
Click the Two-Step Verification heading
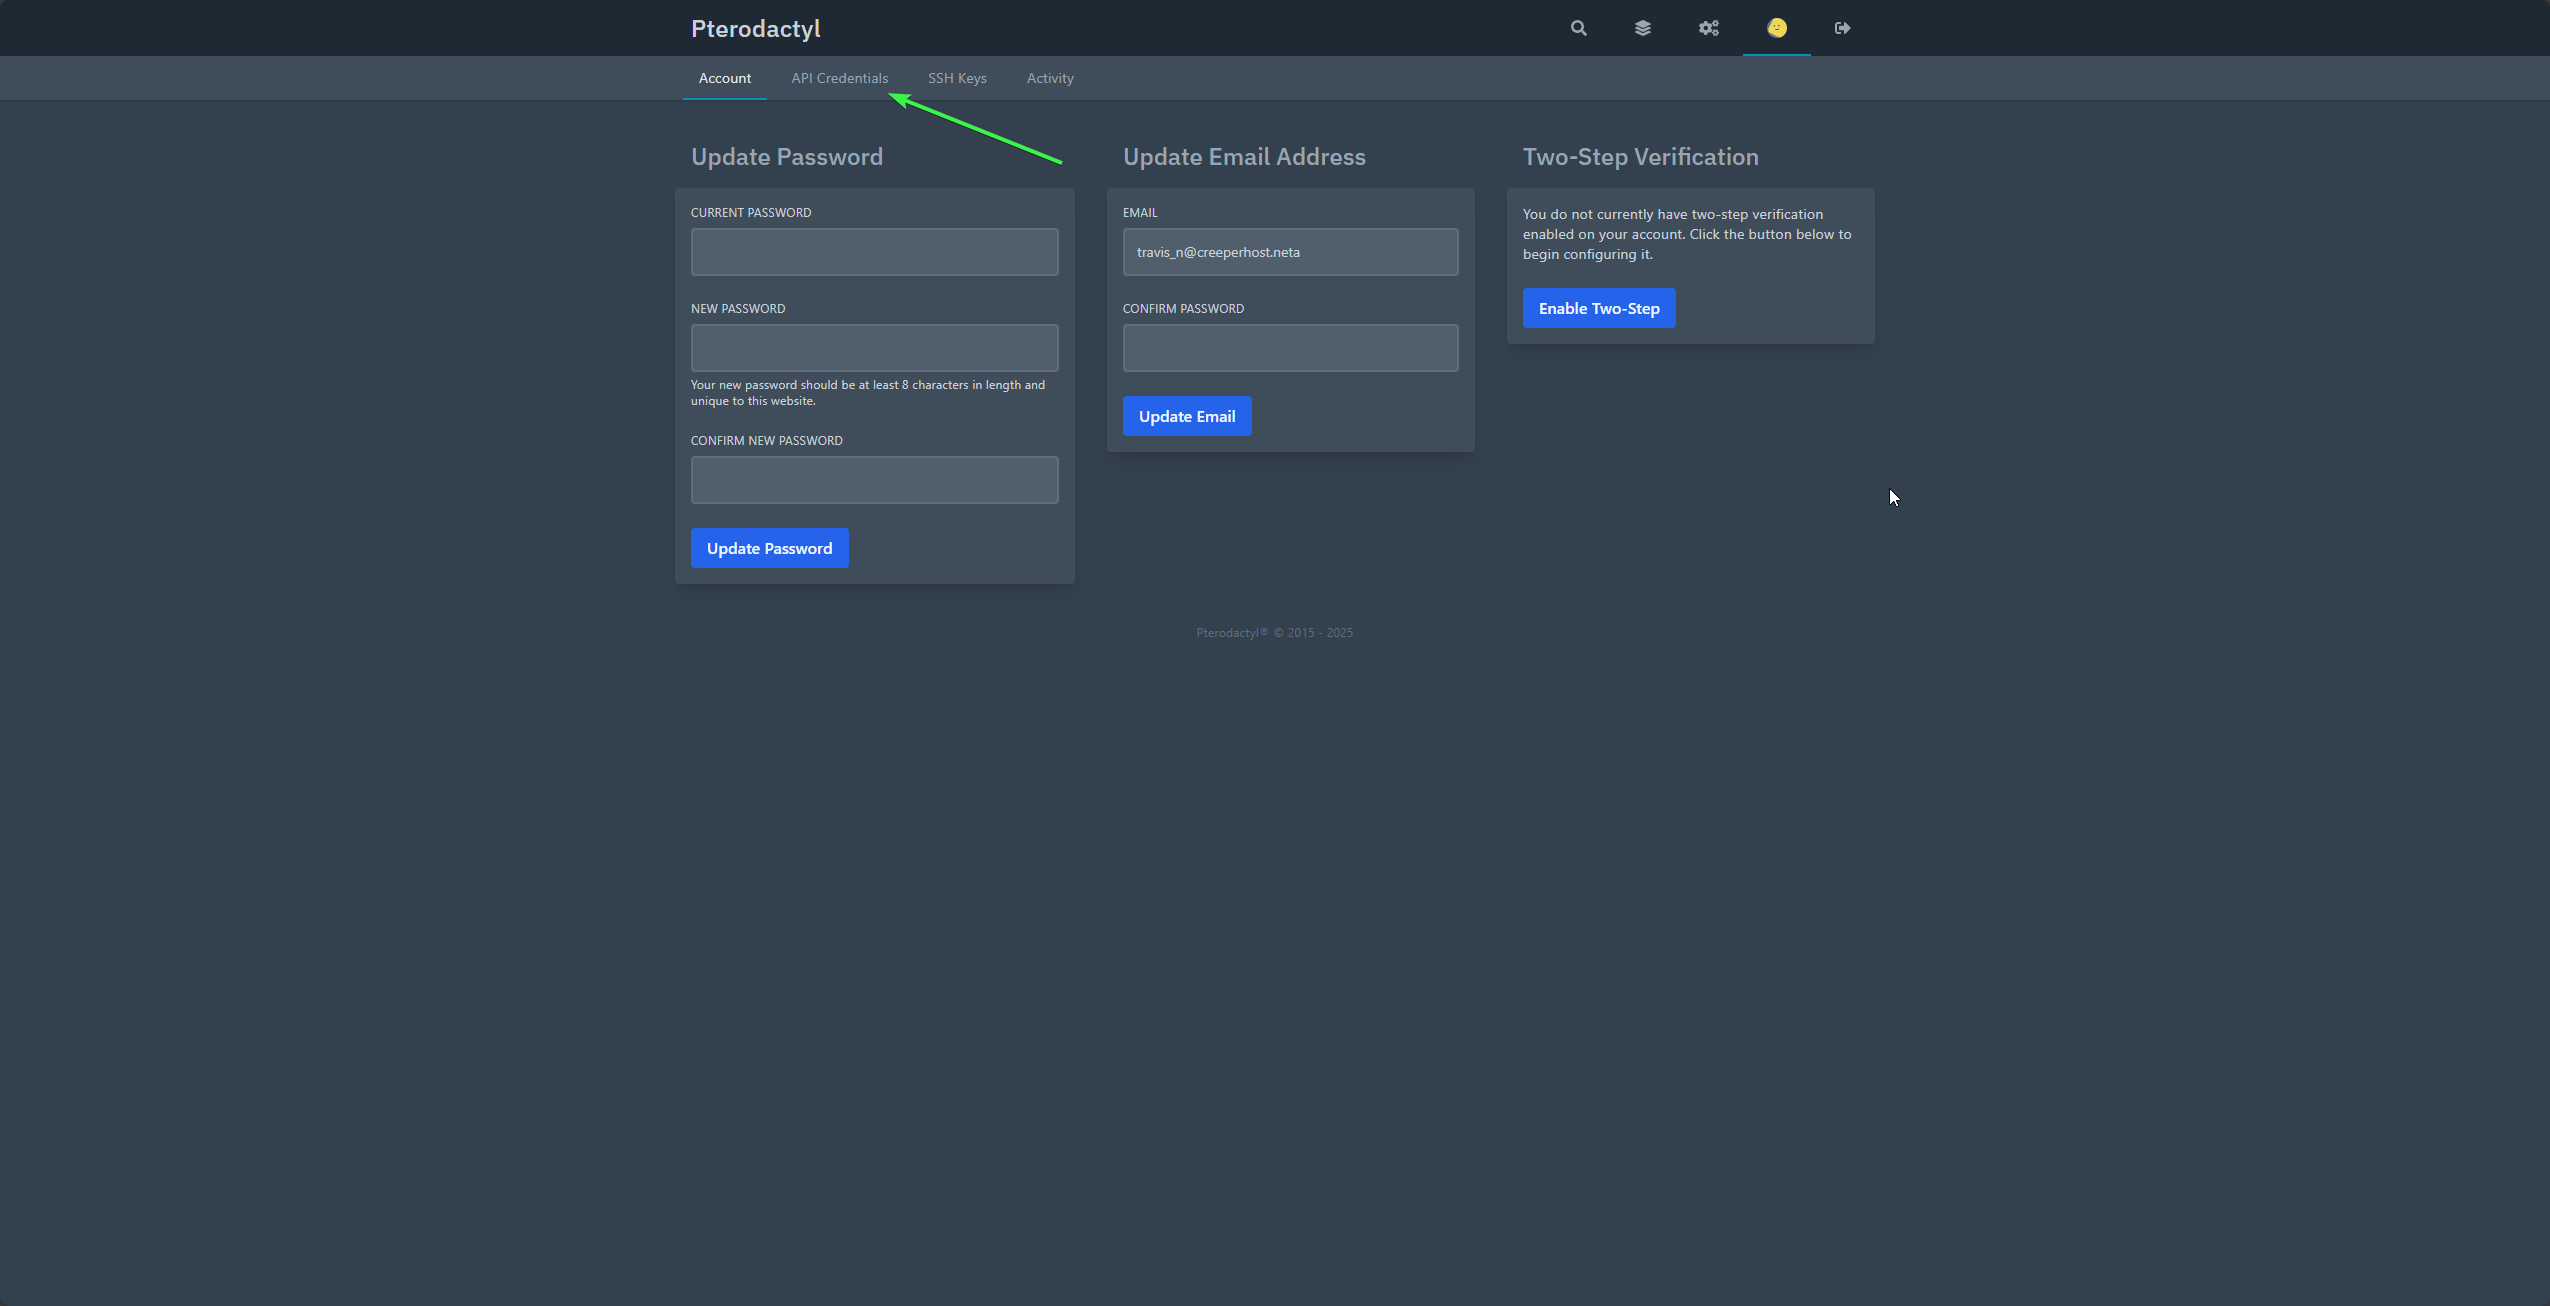pos(1640,157)
